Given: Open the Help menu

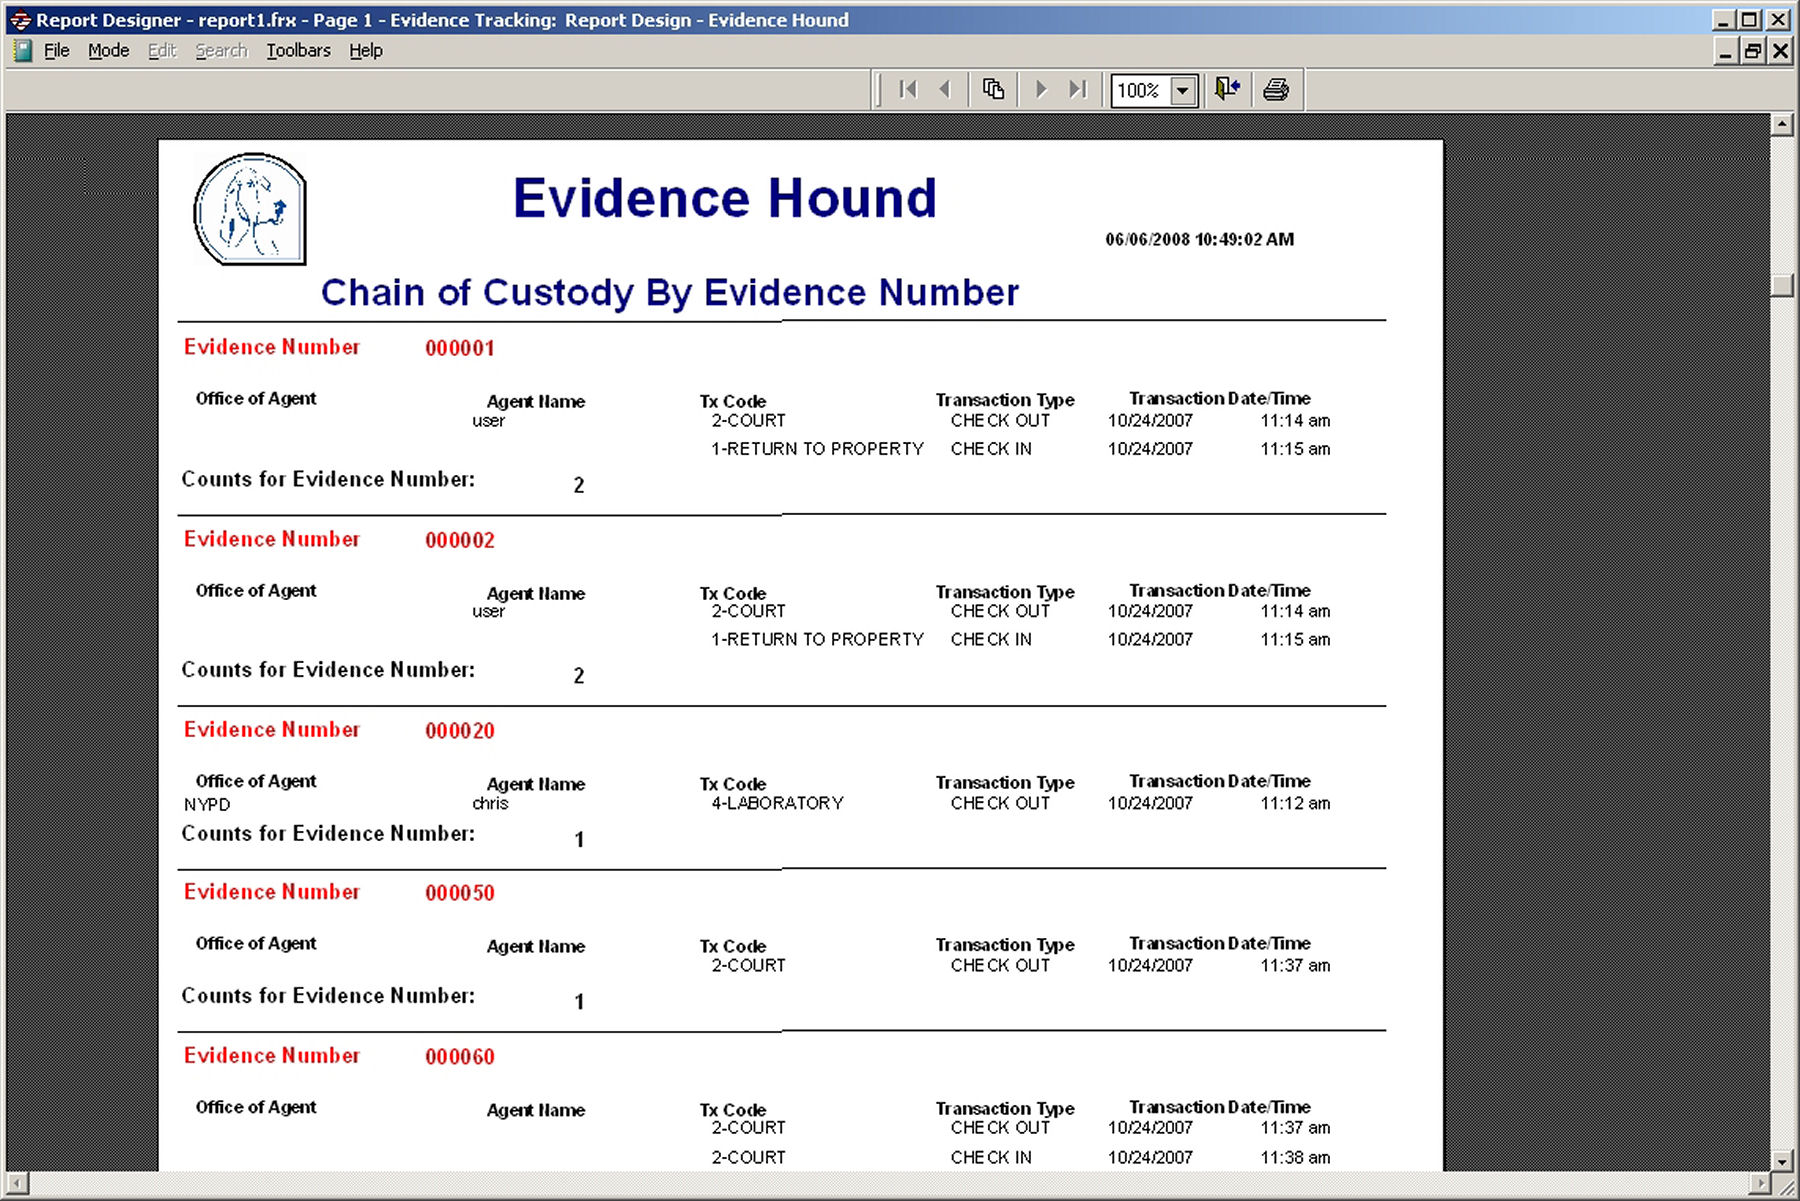Looking at the screenshot, I should (x=366, y=51).
